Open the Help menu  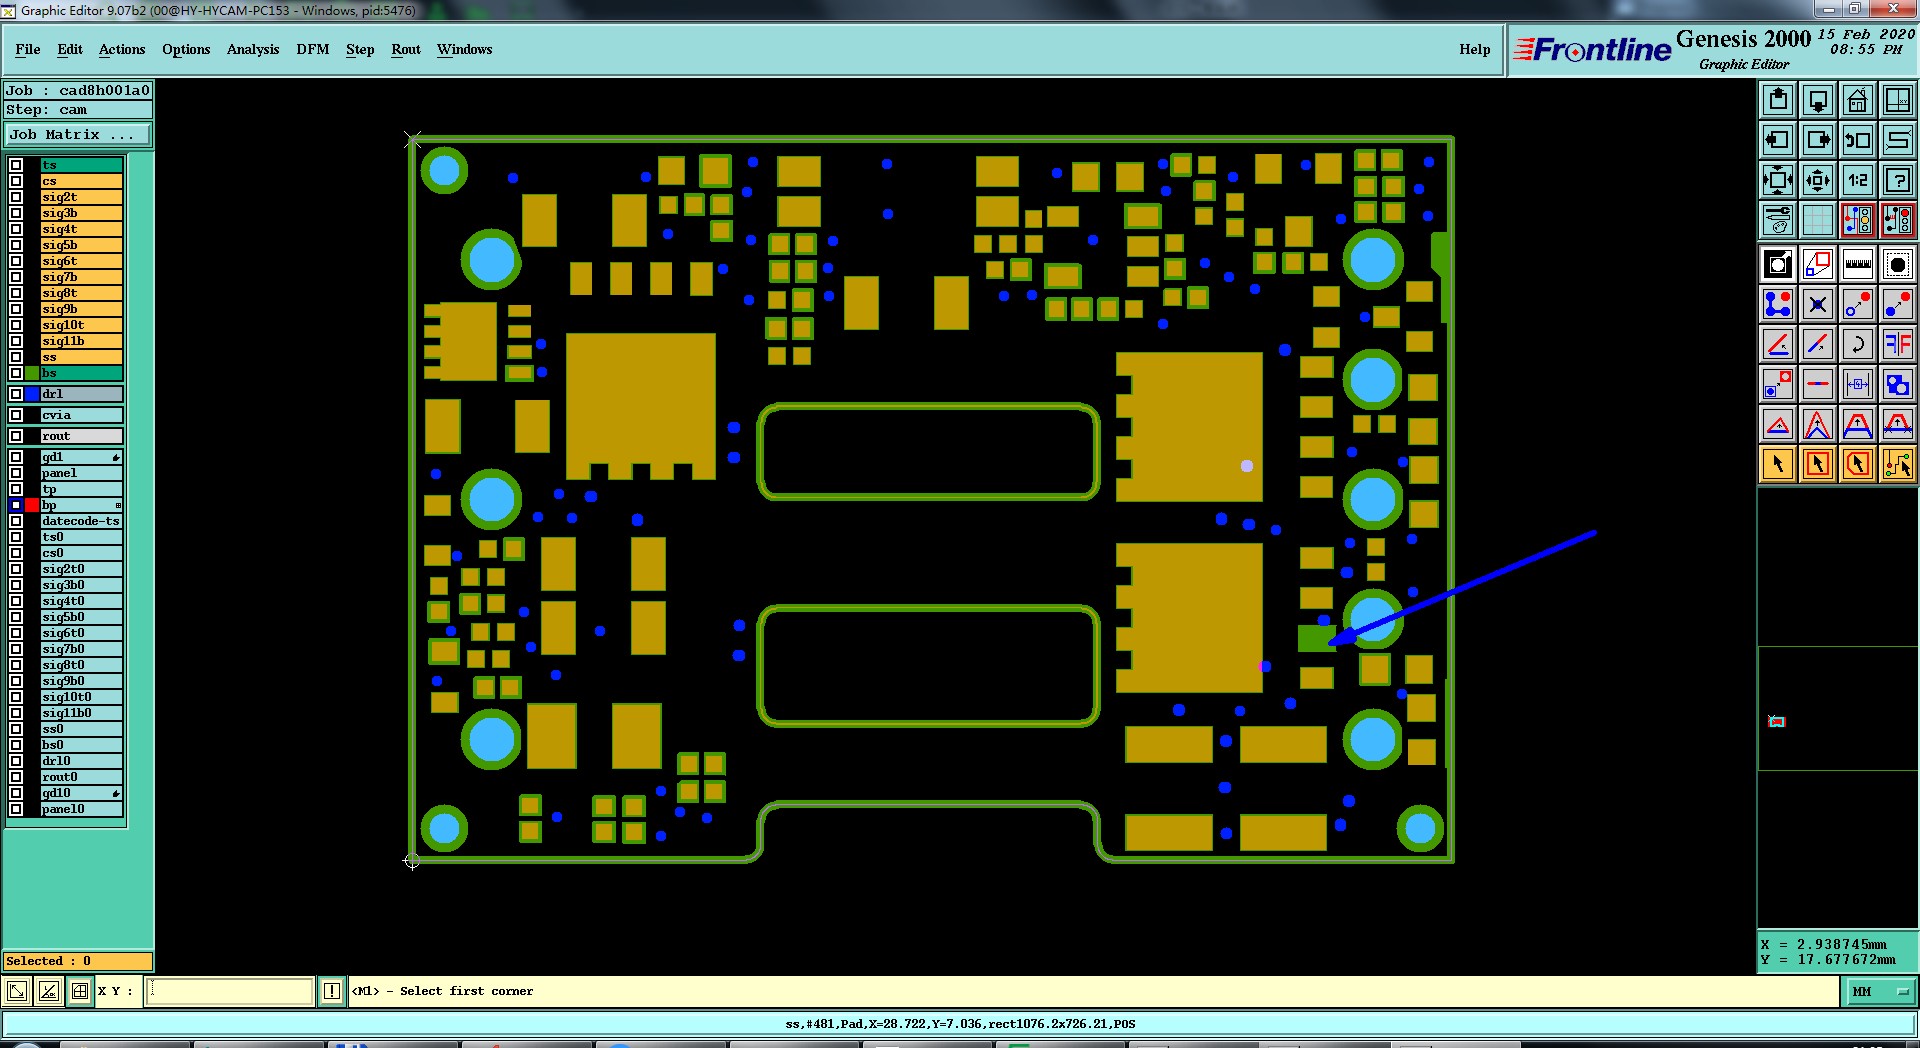pyautogui.click(x=1475, y=49)
